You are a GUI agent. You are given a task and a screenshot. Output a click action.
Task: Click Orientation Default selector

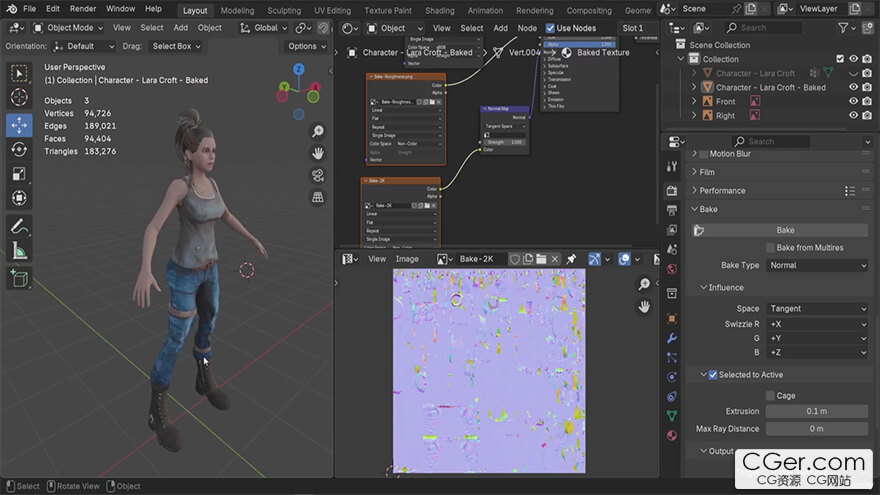click(84, 46)
